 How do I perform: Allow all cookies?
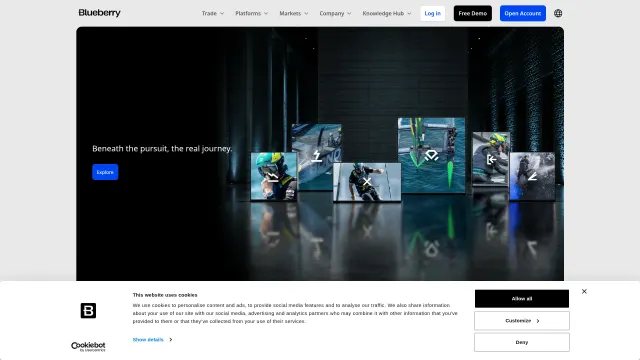pyautogui.click(x=522, y=299)
